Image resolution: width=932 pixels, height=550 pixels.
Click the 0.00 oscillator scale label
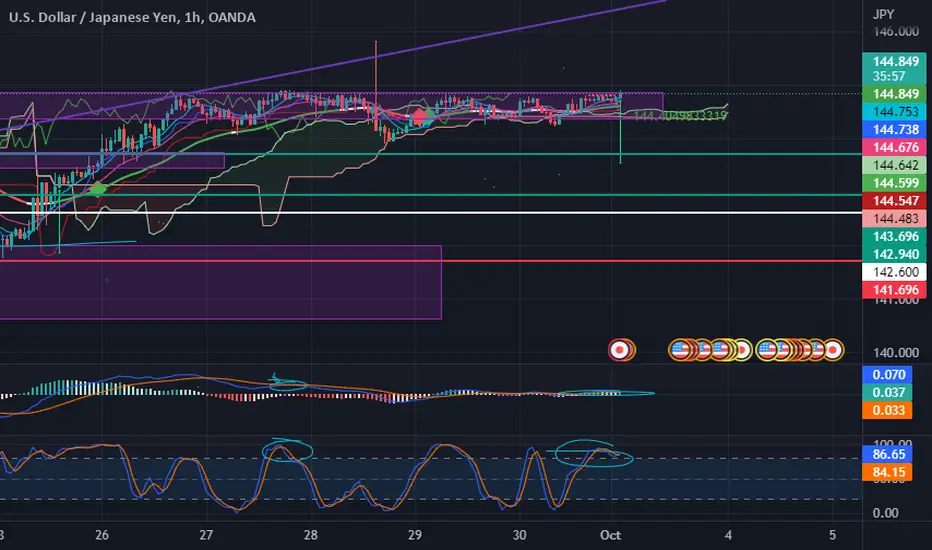(885, 513)
